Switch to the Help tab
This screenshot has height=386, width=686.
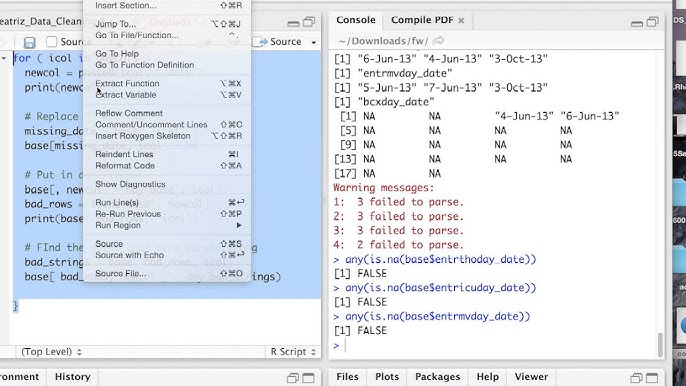pyautogui.click(x=487, y=377)
